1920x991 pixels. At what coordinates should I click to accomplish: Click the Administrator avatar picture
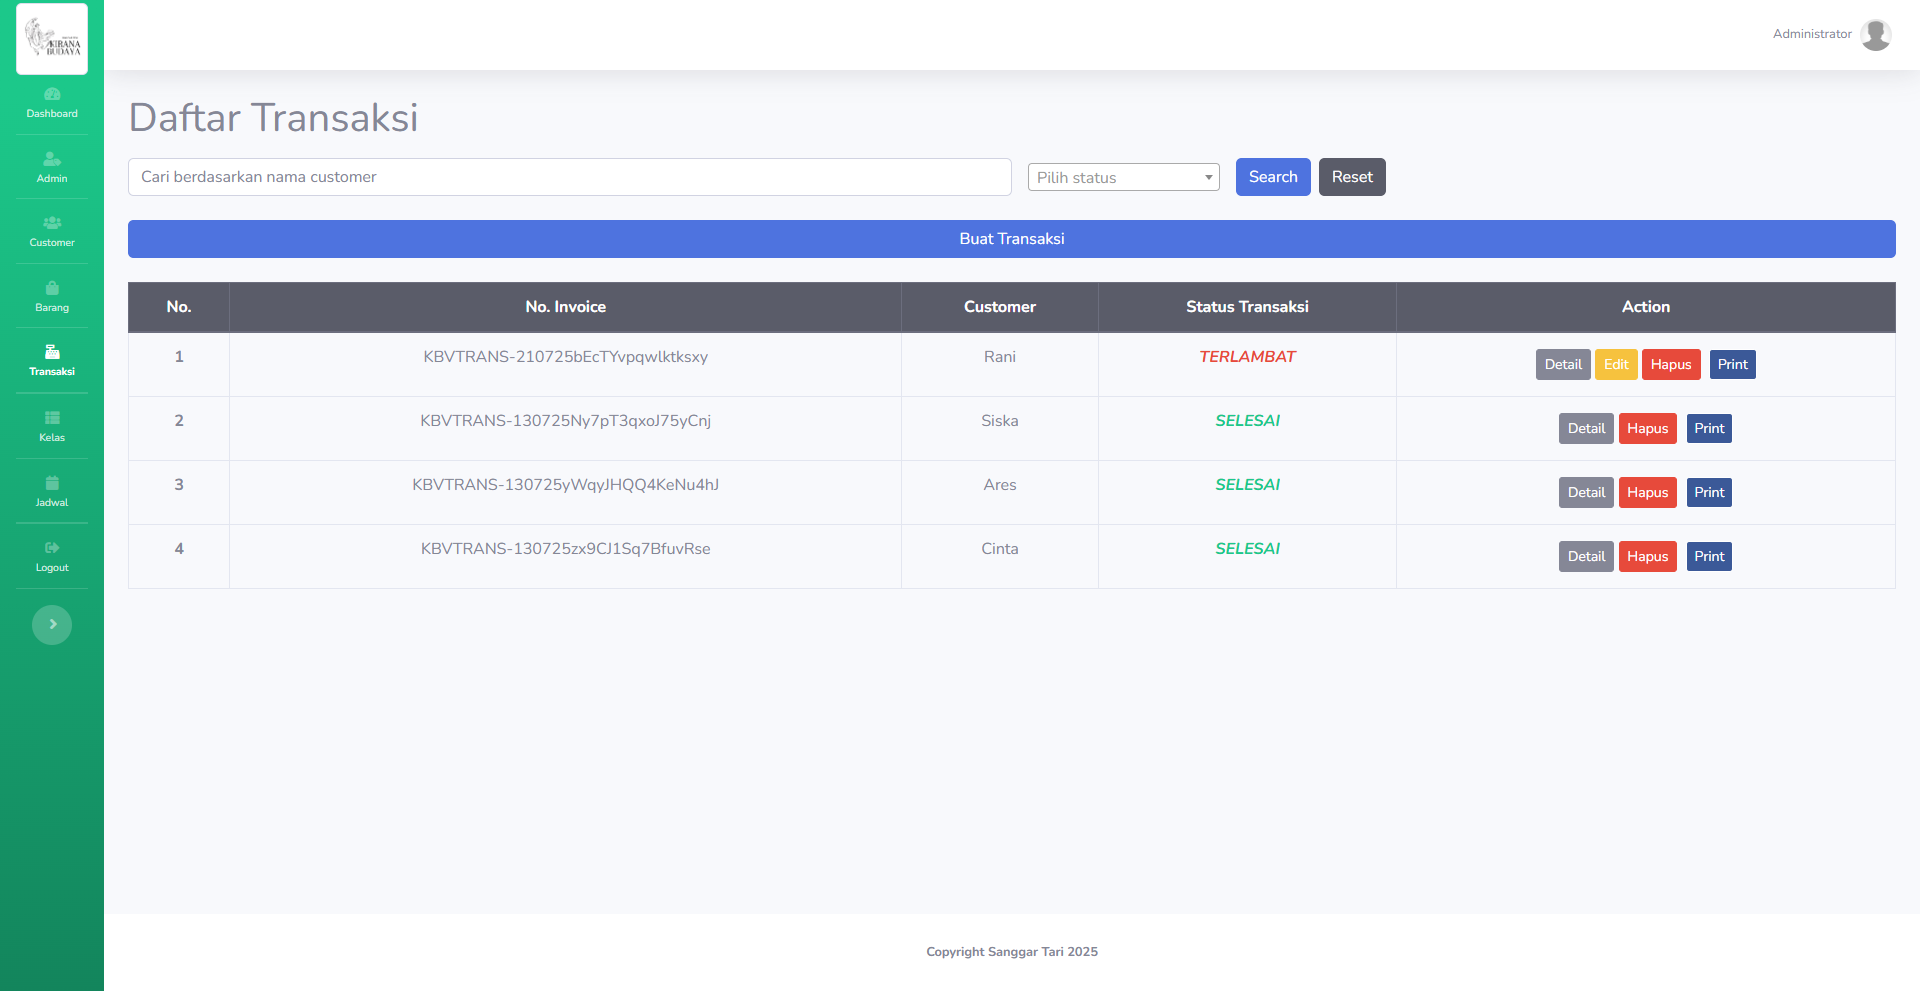click(x=1875, y=34)
